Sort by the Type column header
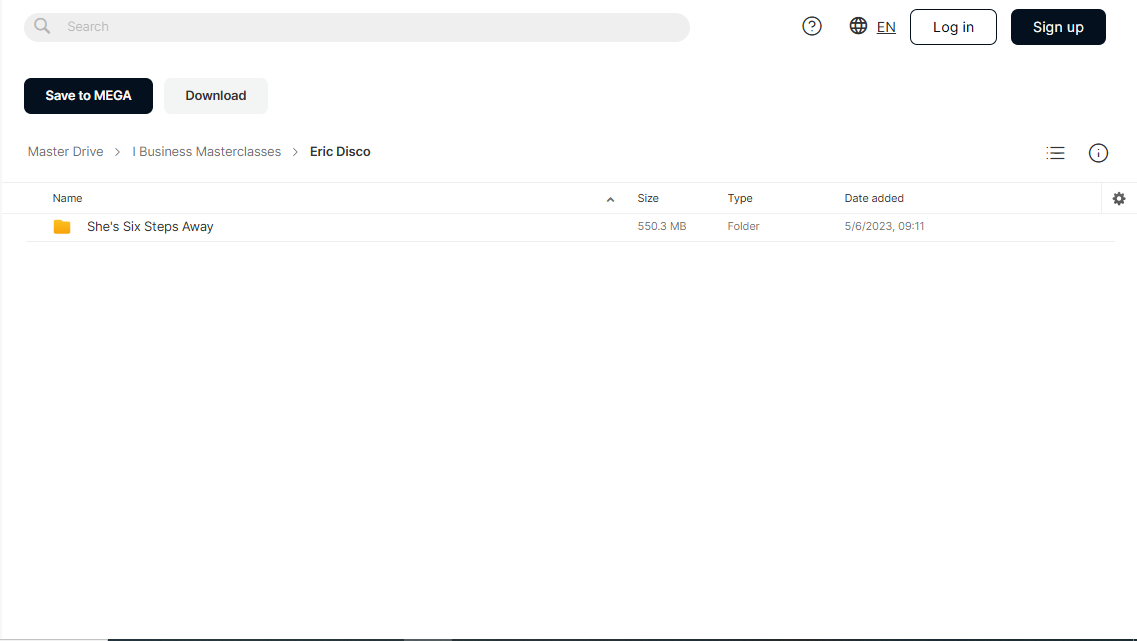The width and height of the screenshot is (1137, 641). point(740,198)
